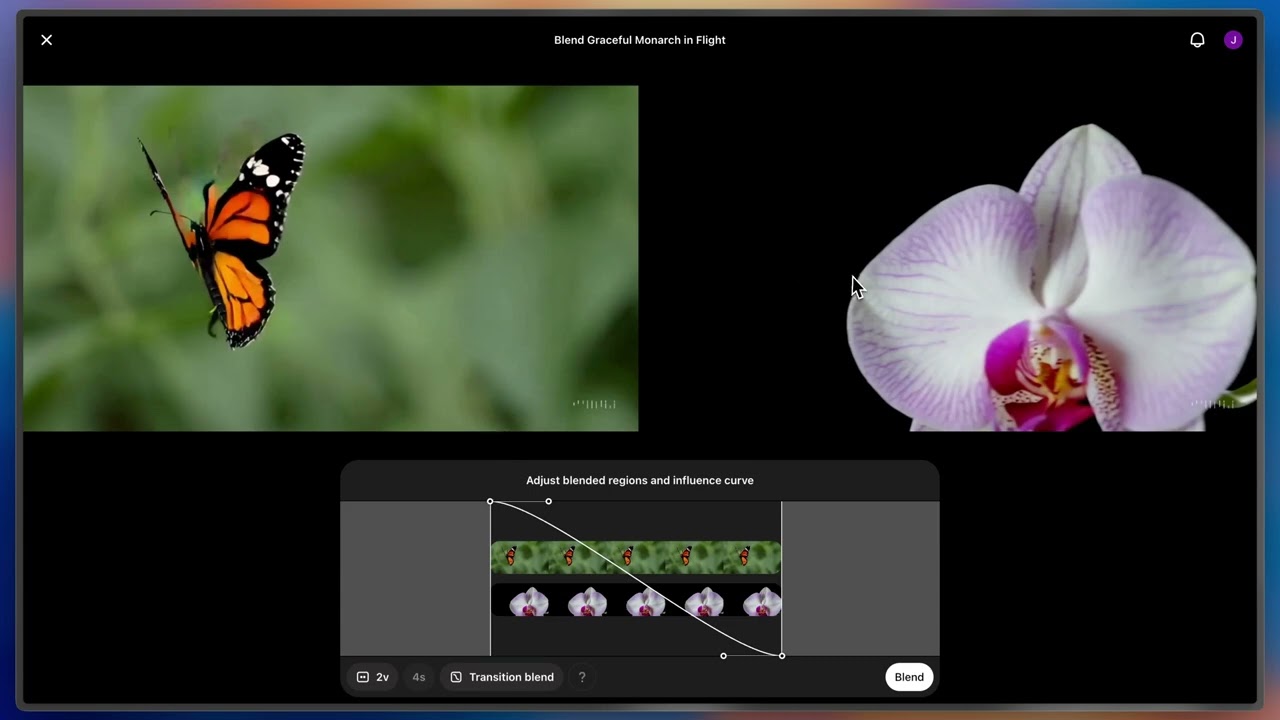The width and height of the screenshot is (1280, 720).
Task: Click the curve's top-left start point
Action: click(x=490, y=501)
